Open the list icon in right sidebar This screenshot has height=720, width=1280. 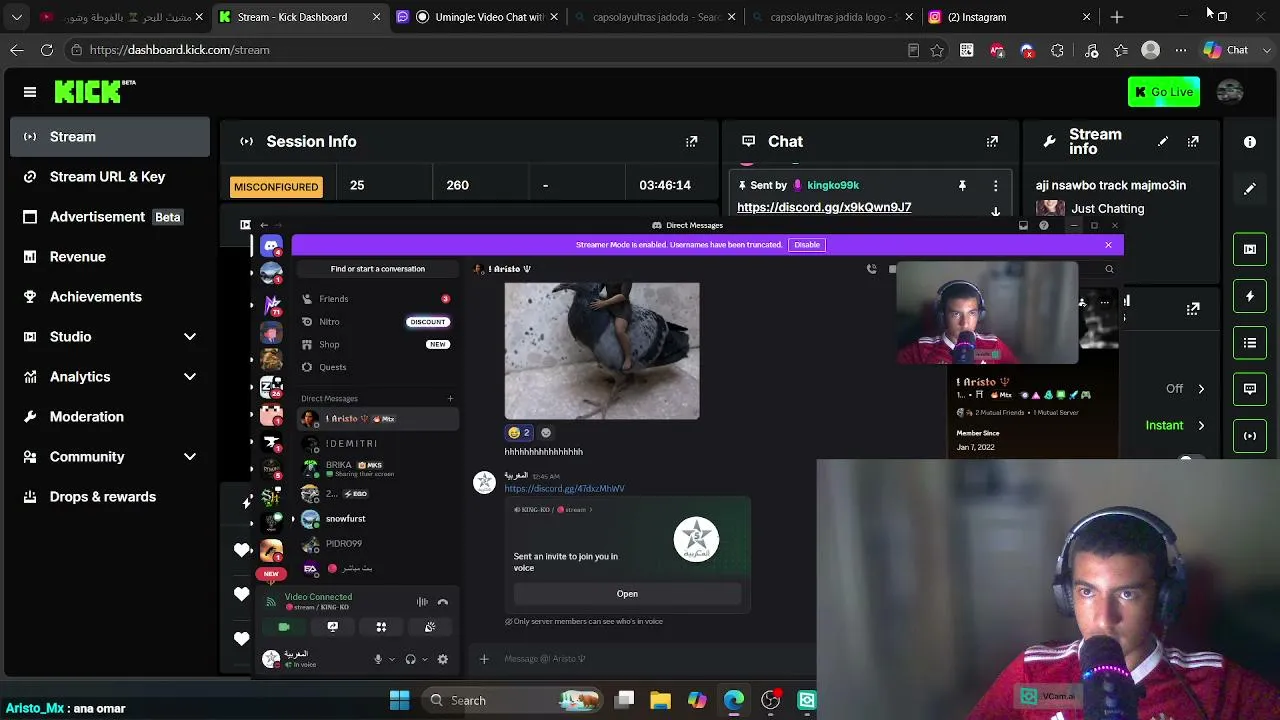pyautogui.click(x=1250, y=343)
